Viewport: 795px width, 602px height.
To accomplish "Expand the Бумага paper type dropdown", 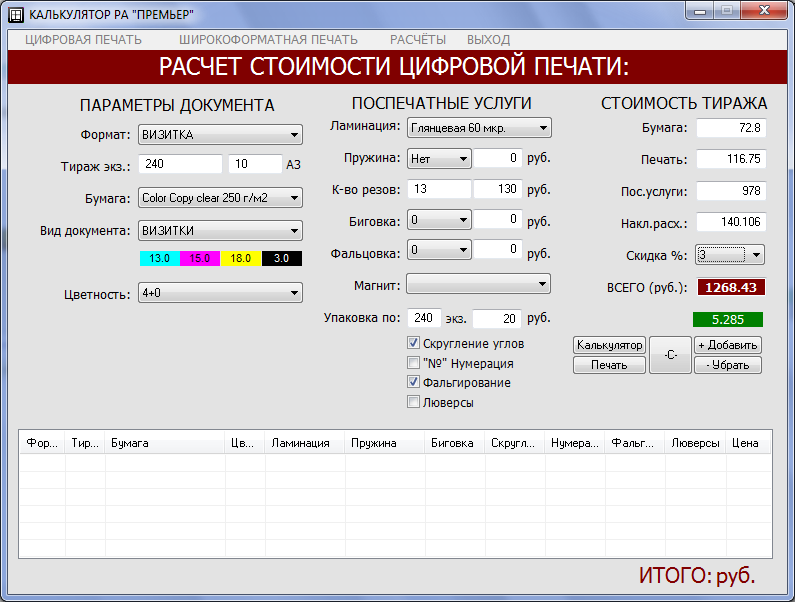I will click(220, 198).
